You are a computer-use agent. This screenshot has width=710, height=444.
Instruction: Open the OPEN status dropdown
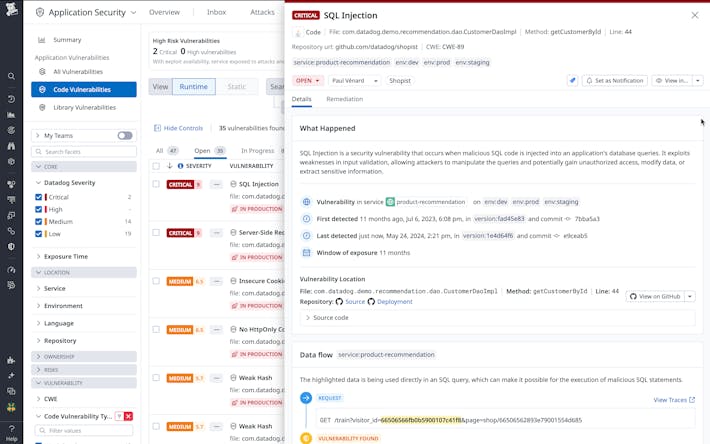307,80
